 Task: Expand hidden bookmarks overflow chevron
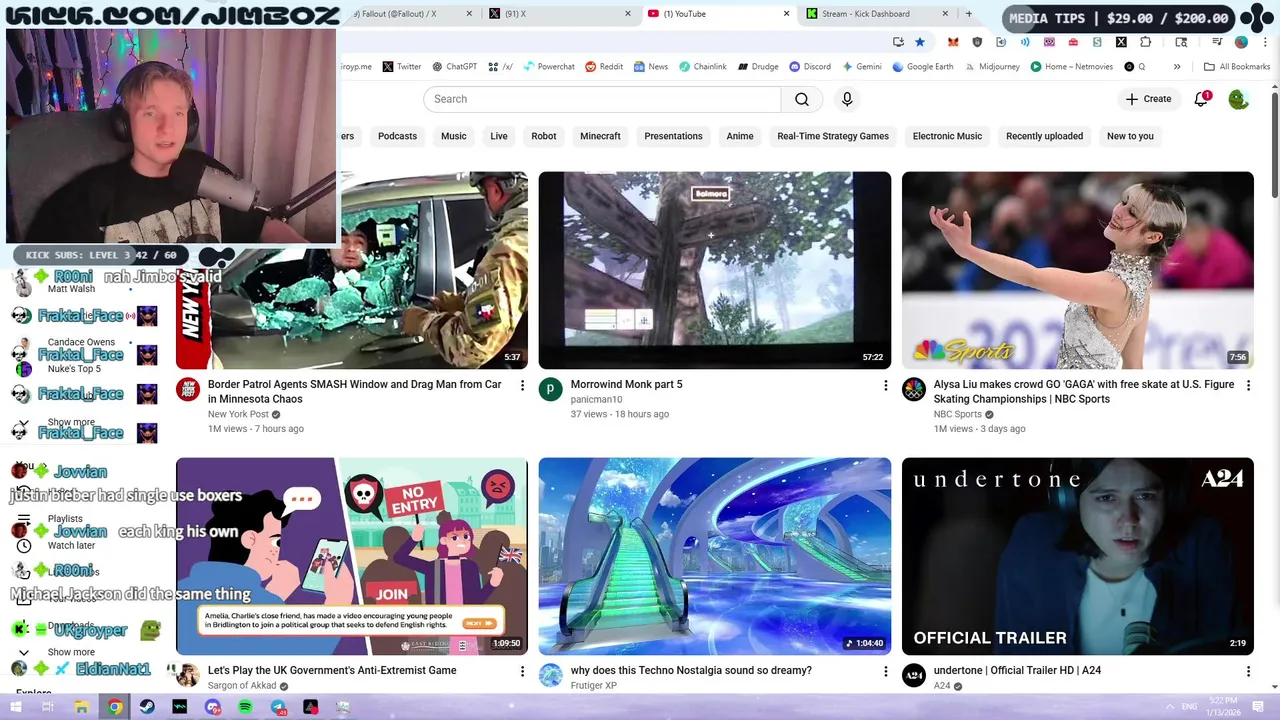pos(1177,67)
